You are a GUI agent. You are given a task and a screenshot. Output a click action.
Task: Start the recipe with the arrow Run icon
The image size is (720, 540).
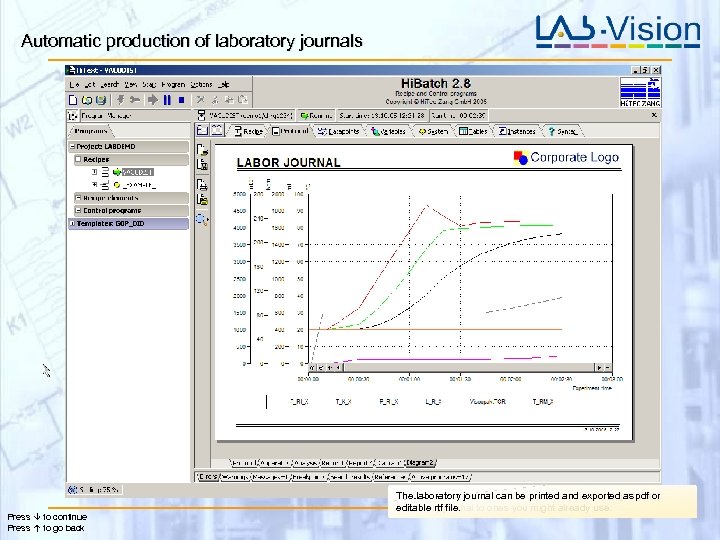click(x=152, y=100)
